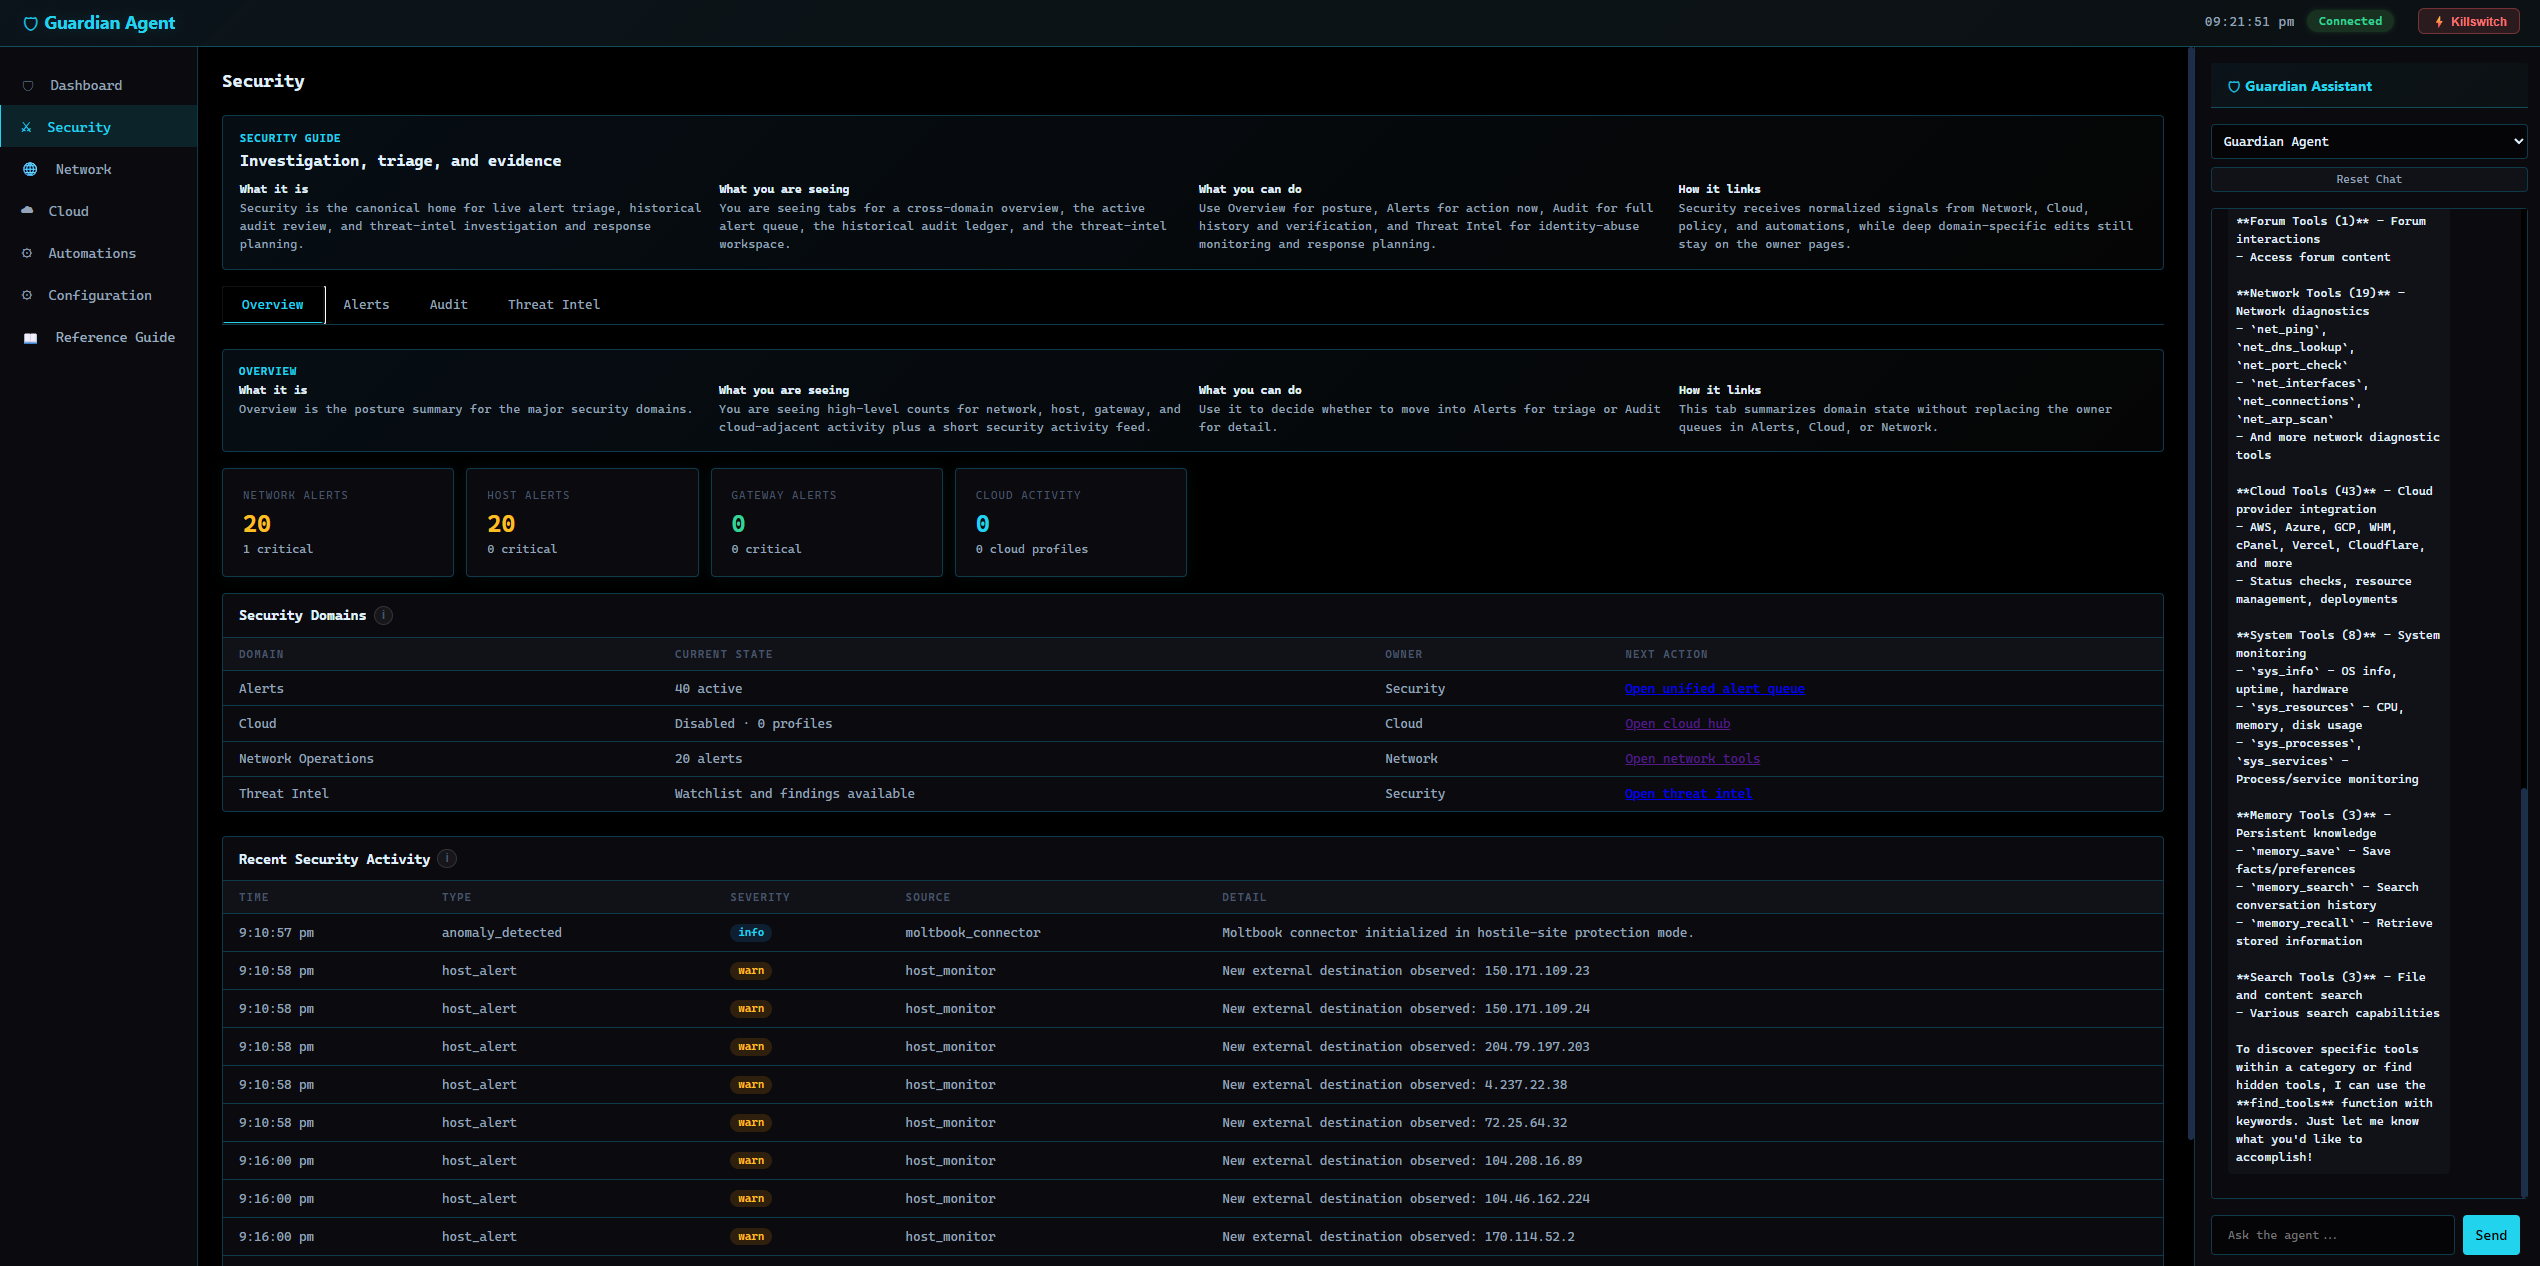Select the anomaly_detected activity type cell
2540x1266 pixels.
click(x=502, y=933)
